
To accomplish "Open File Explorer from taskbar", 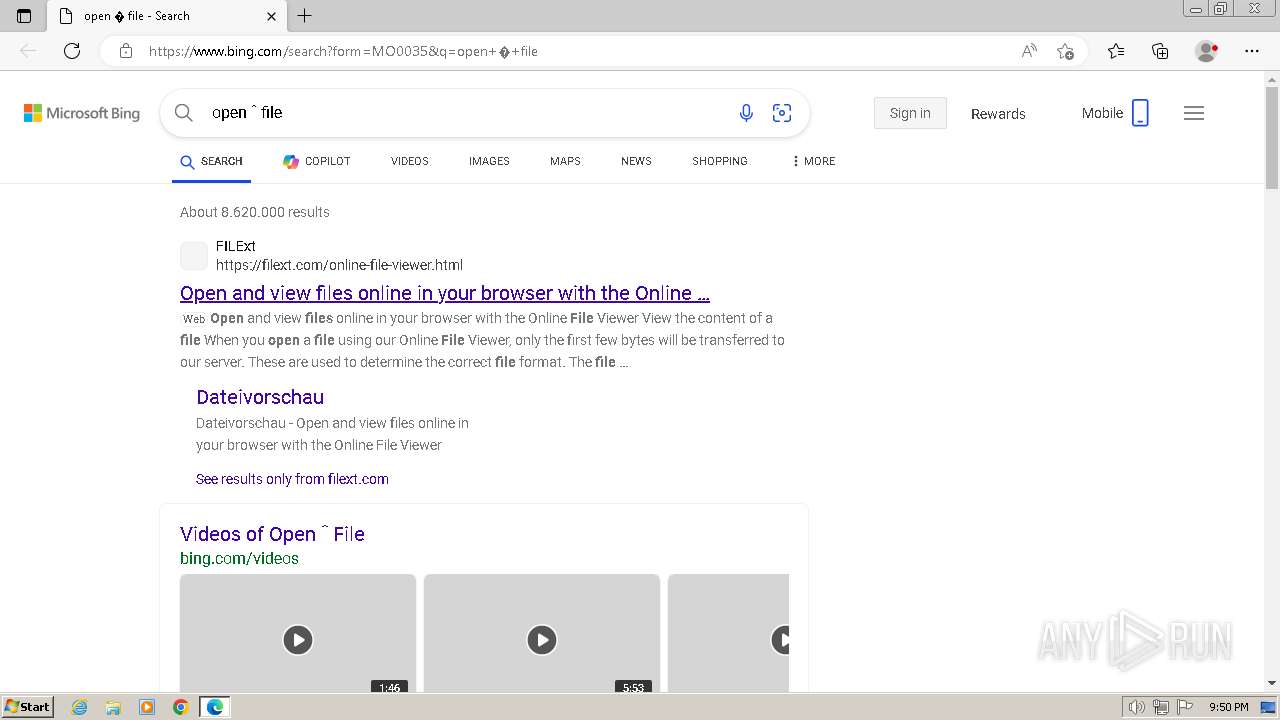I will click(x=113, y=707).
